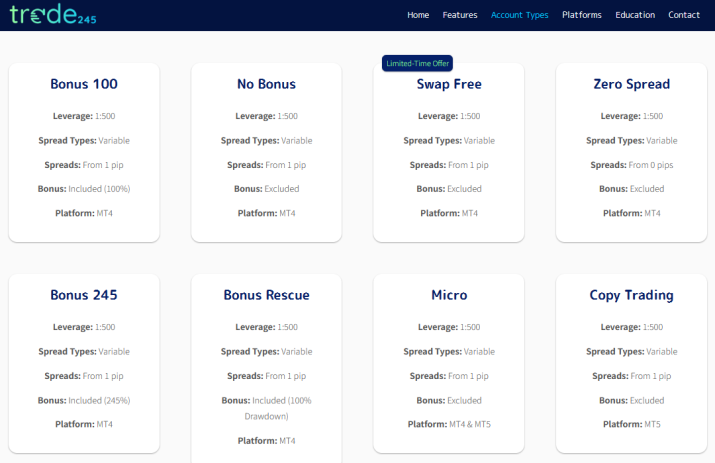Viewport: 715px width, 463px height.
Task: Select the Swap Free account title
Action: pos(449,84)
